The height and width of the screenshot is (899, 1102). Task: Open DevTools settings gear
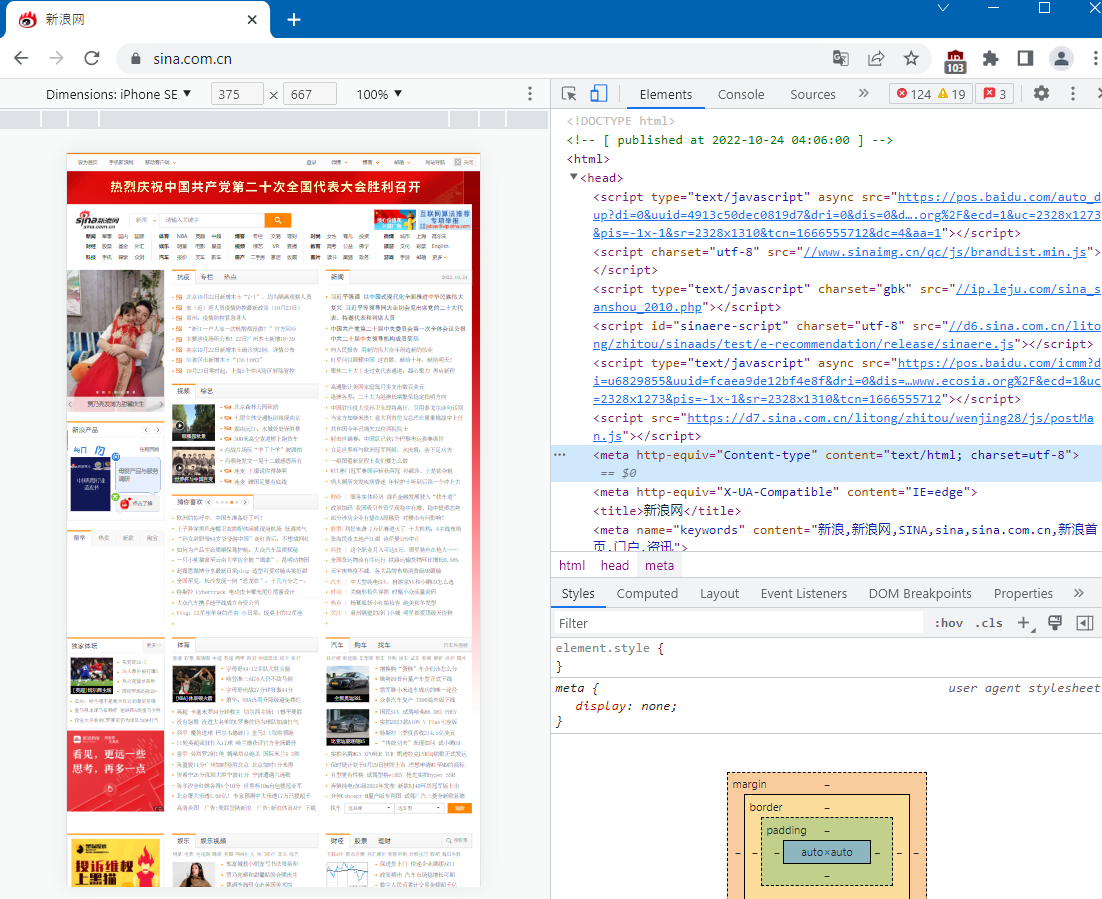pyautogui.click(x=1042, y=93)
